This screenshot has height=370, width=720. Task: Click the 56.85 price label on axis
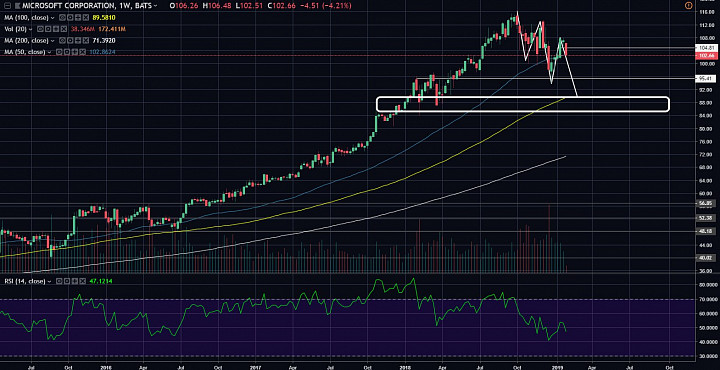[706, 203]
